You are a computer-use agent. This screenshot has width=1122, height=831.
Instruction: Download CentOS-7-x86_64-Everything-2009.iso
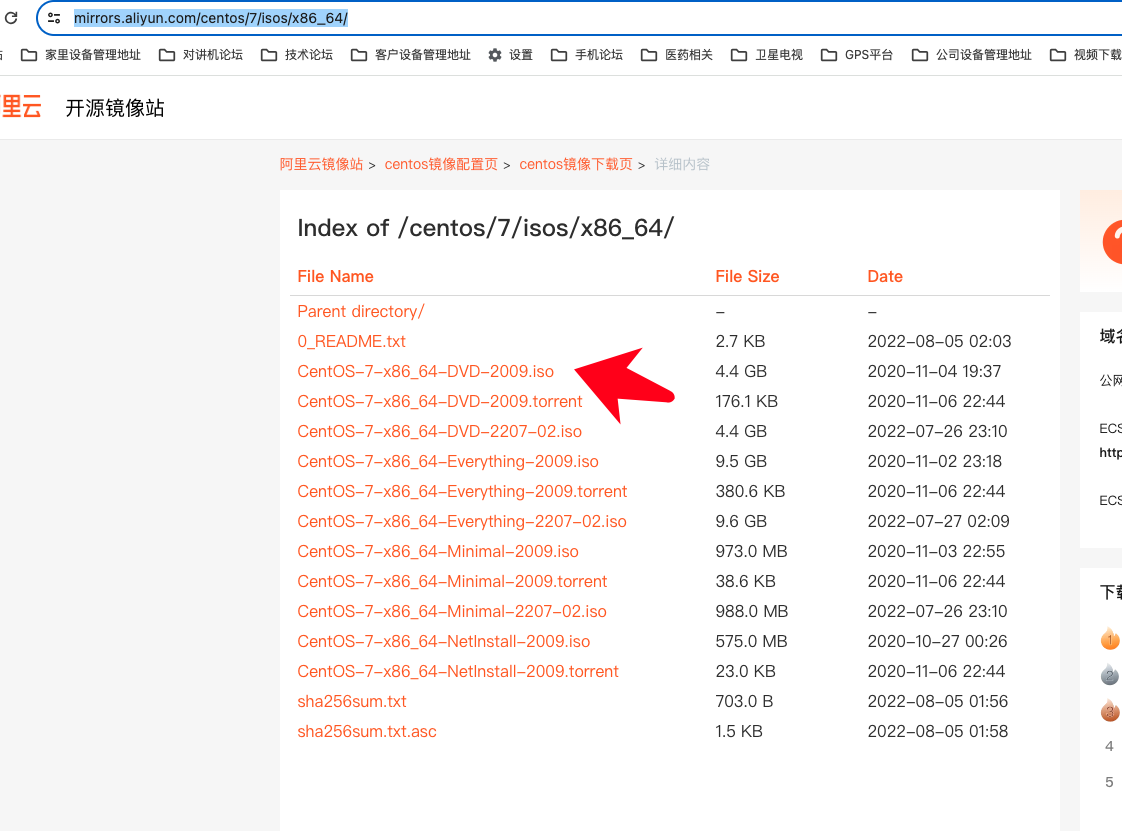coord(448,462)
